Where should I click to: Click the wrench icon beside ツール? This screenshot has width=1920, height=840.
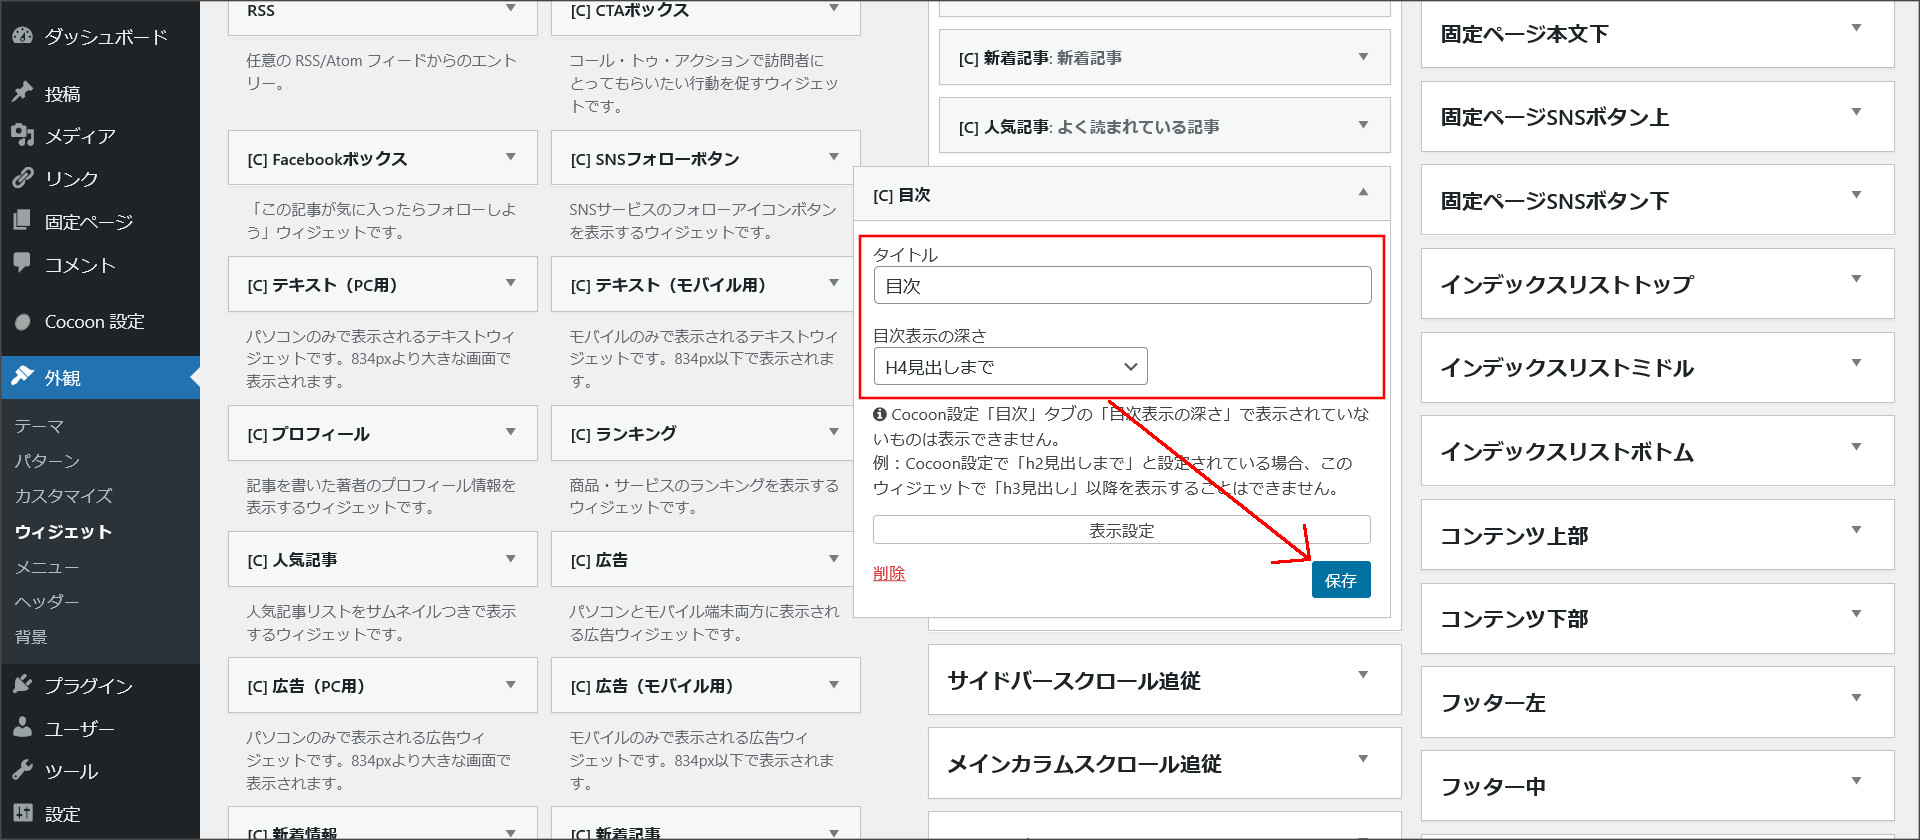[23, 771]
